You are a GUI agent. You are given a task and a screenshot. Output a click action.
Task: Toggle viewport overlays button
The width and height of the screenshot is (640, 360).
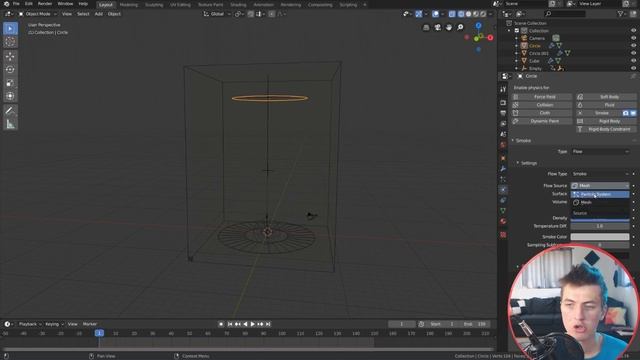pyautogui.click(x=436, y=14)
